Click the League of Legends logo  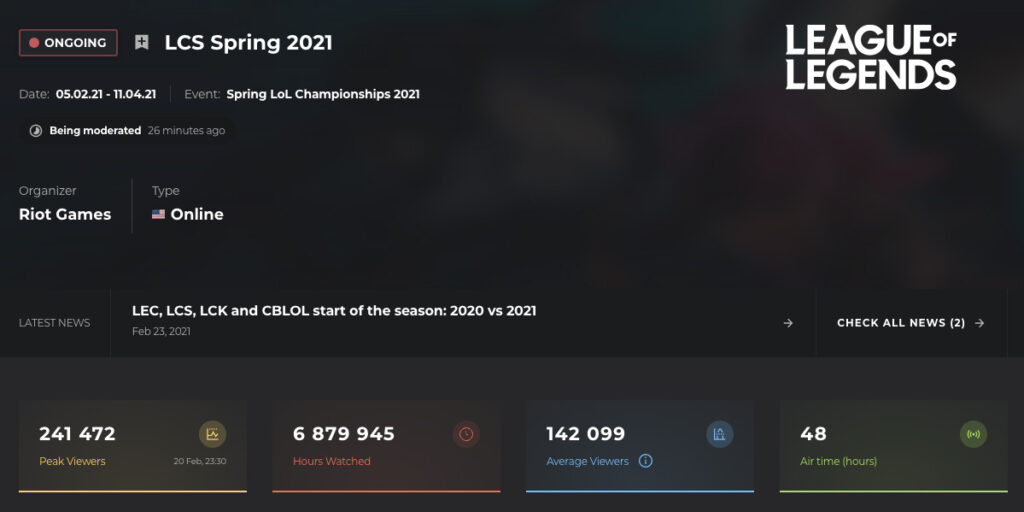point(871,57)
